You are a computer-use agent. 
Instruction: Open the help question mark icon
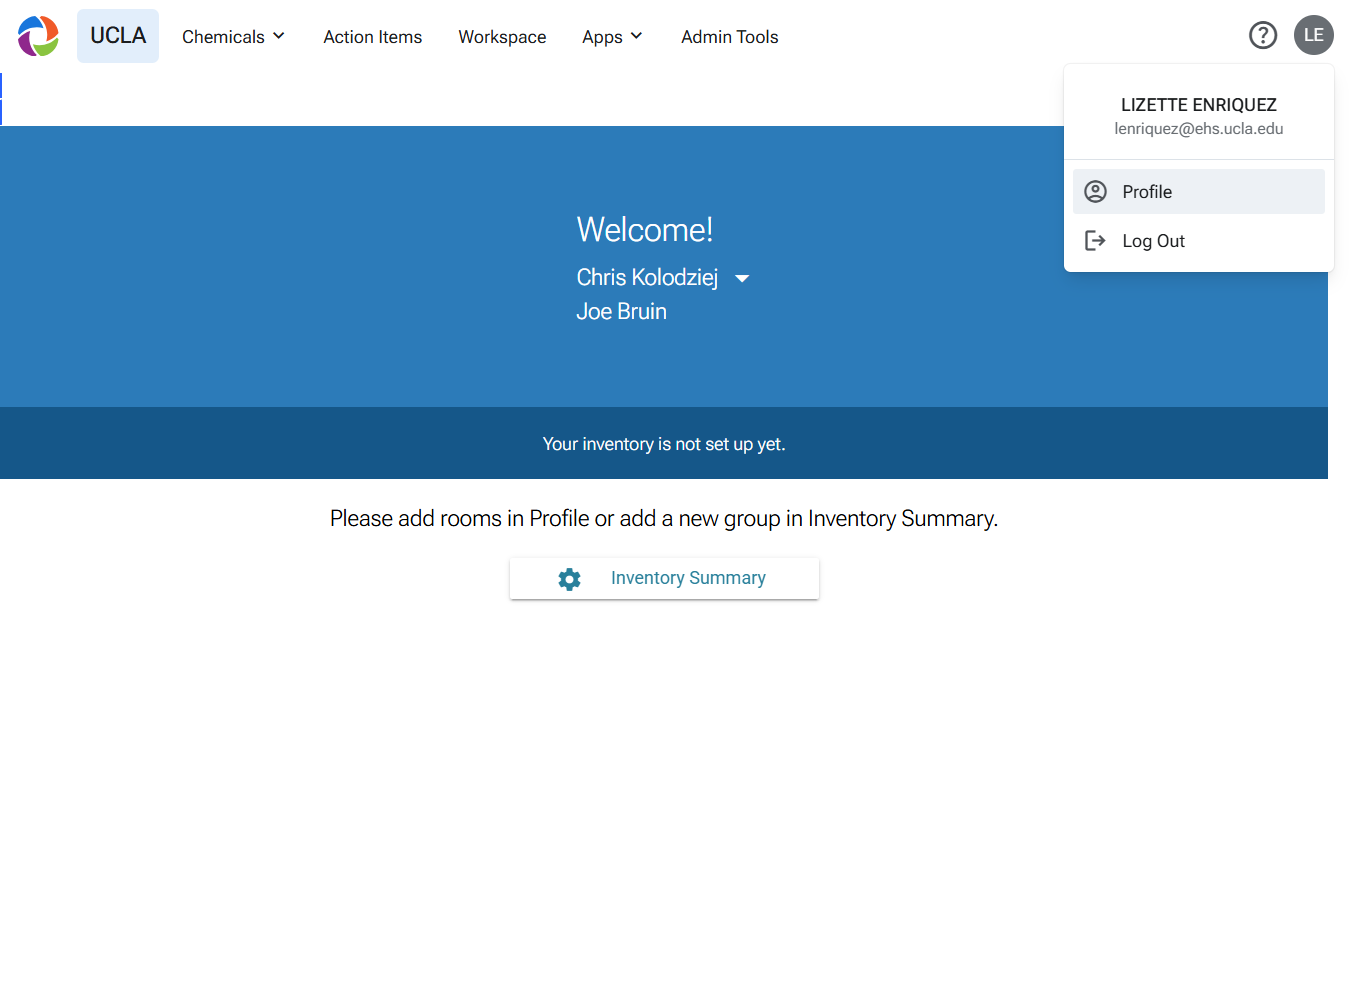[x=1263, y=35]
